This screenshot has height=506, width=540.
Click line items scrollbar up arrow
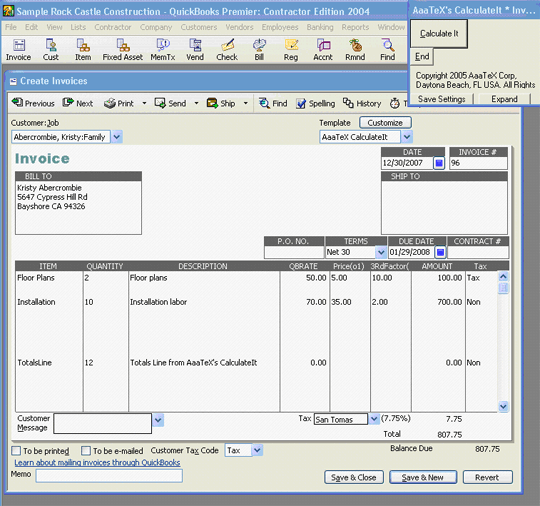(503, 277)
